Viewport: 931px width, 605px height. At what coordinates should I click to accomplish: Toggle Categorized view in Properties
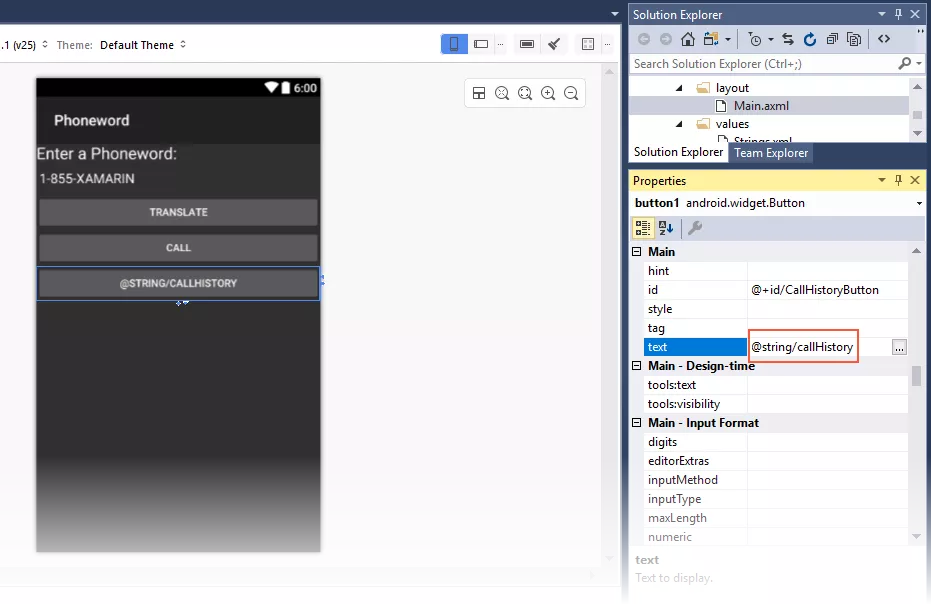pos(643,227)
